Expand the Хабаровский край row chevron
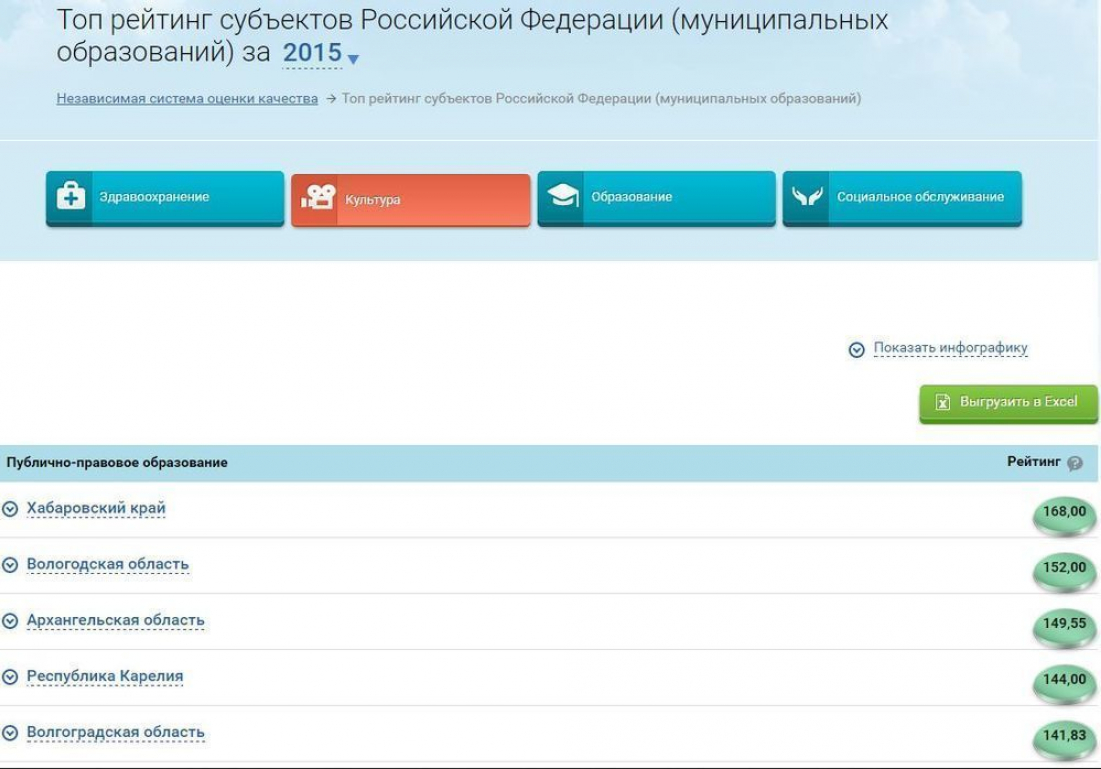 click(10, 509)
